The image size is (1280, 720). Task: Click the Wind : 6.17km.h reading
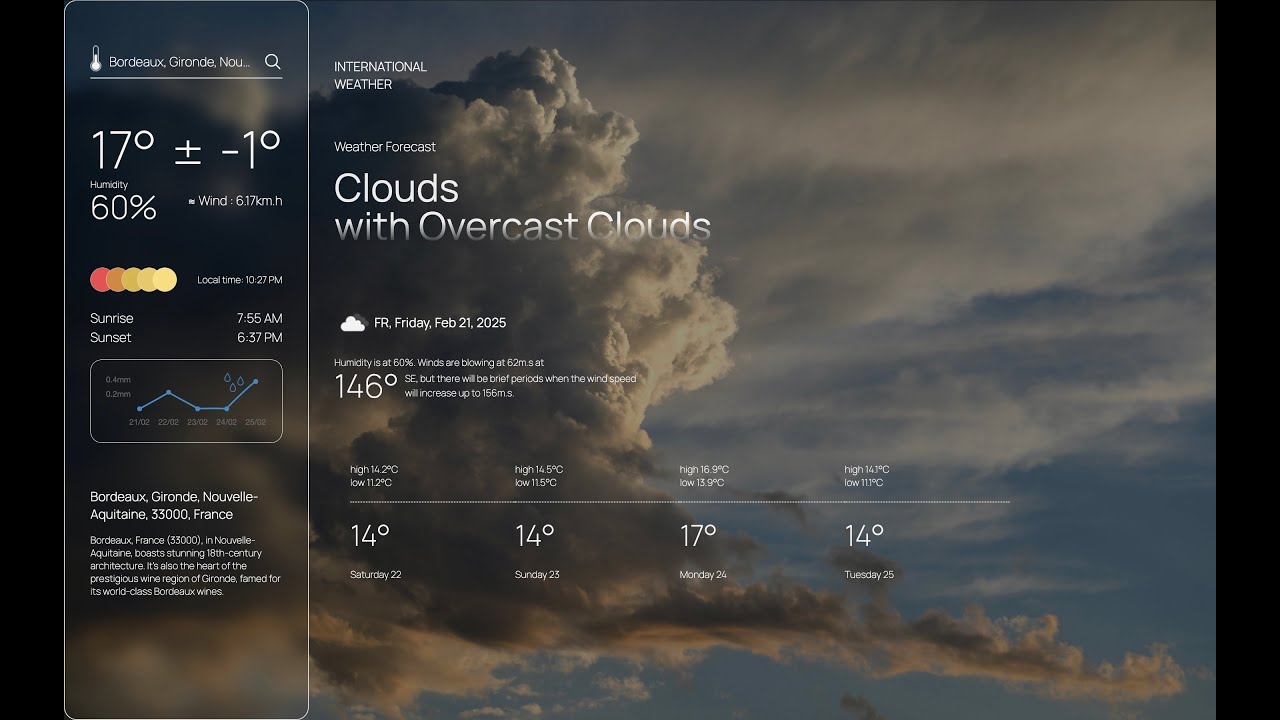(235, 201)
